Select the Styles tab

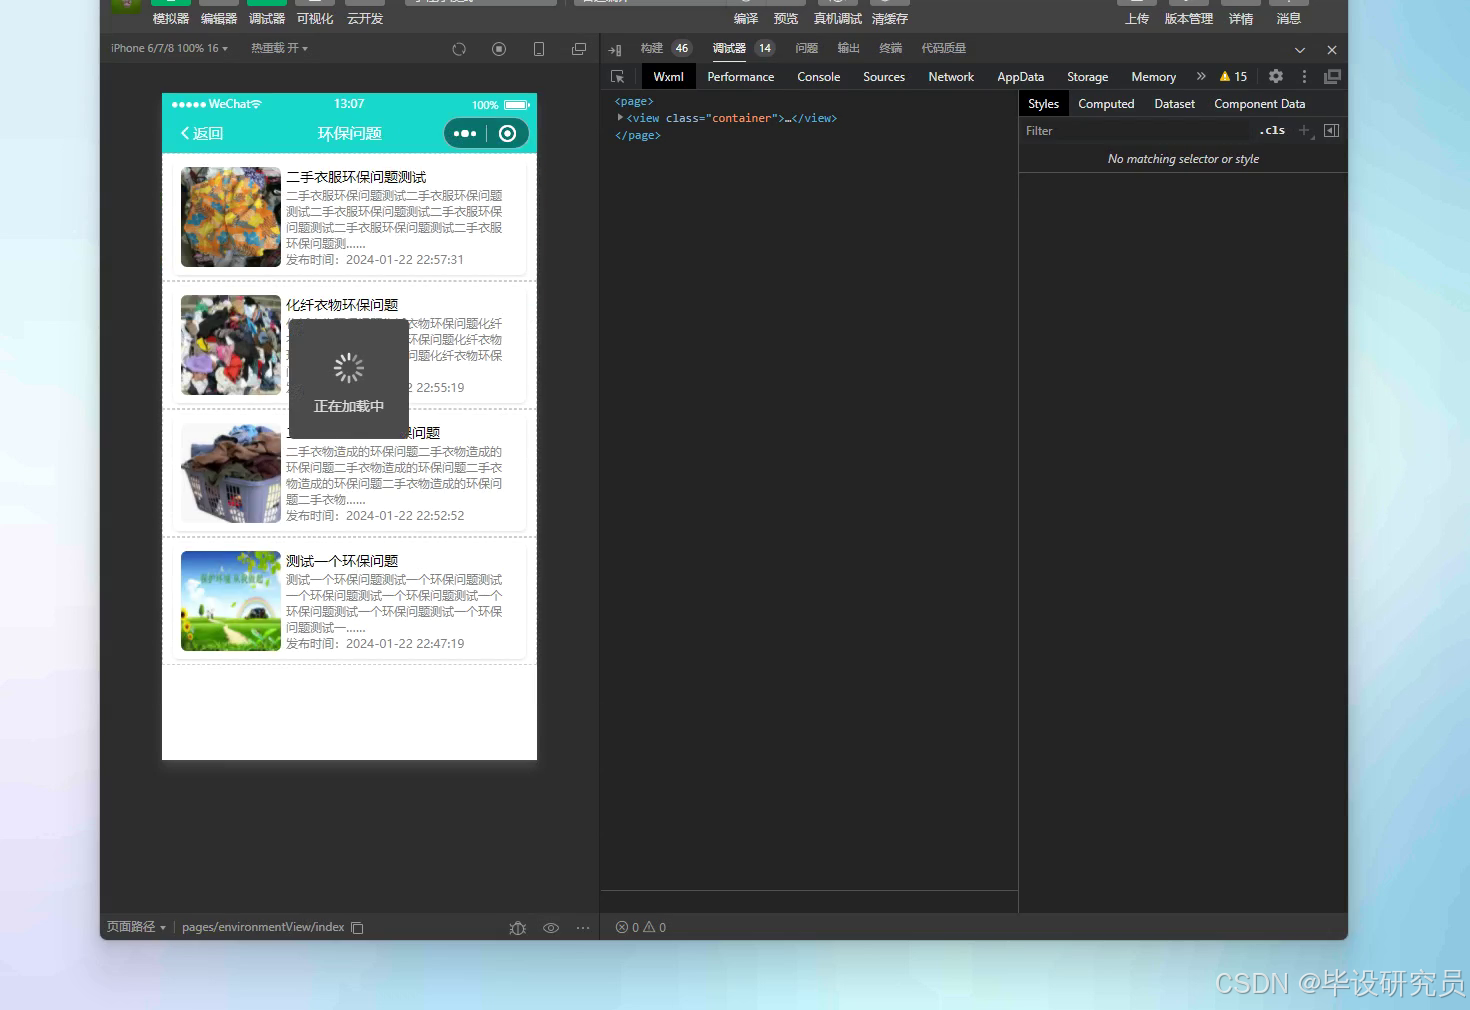click(1044, 104)
